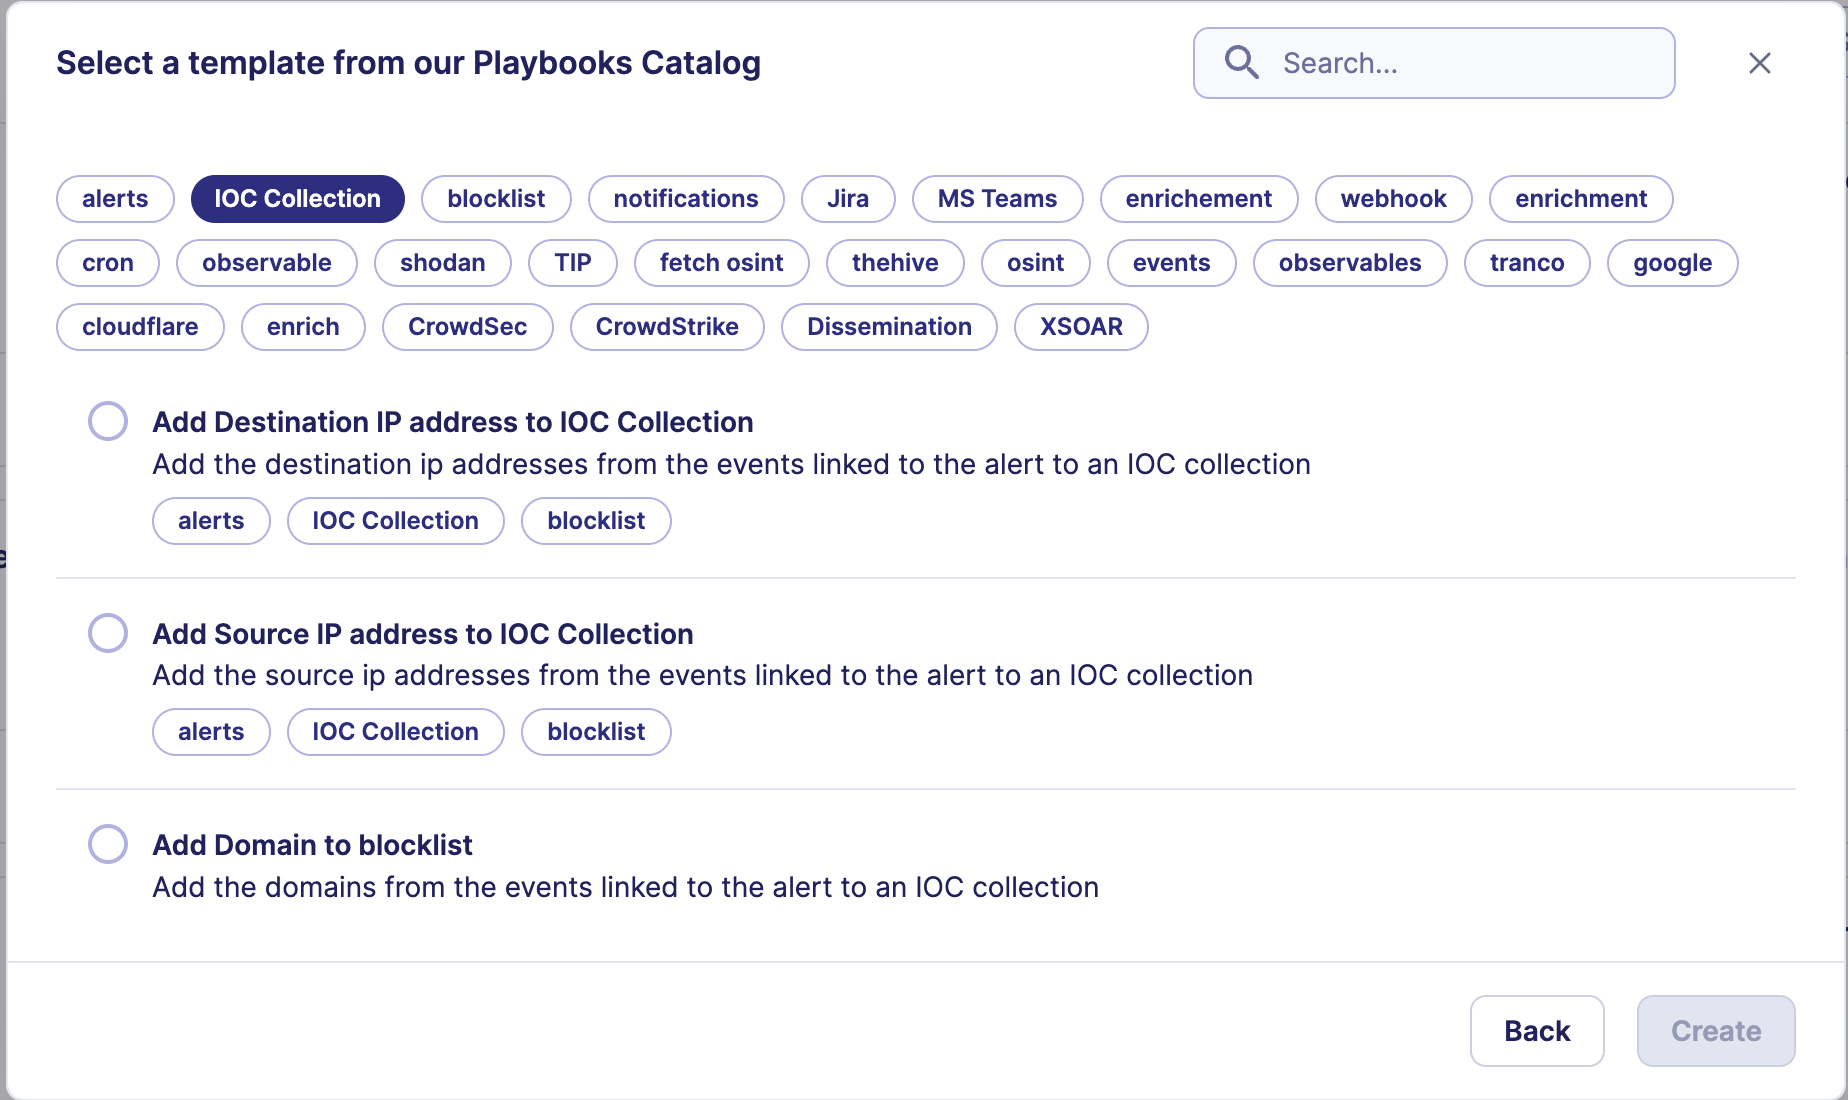Filter by the Jira tag
1848x1100 pixels.
coord(847,198)
